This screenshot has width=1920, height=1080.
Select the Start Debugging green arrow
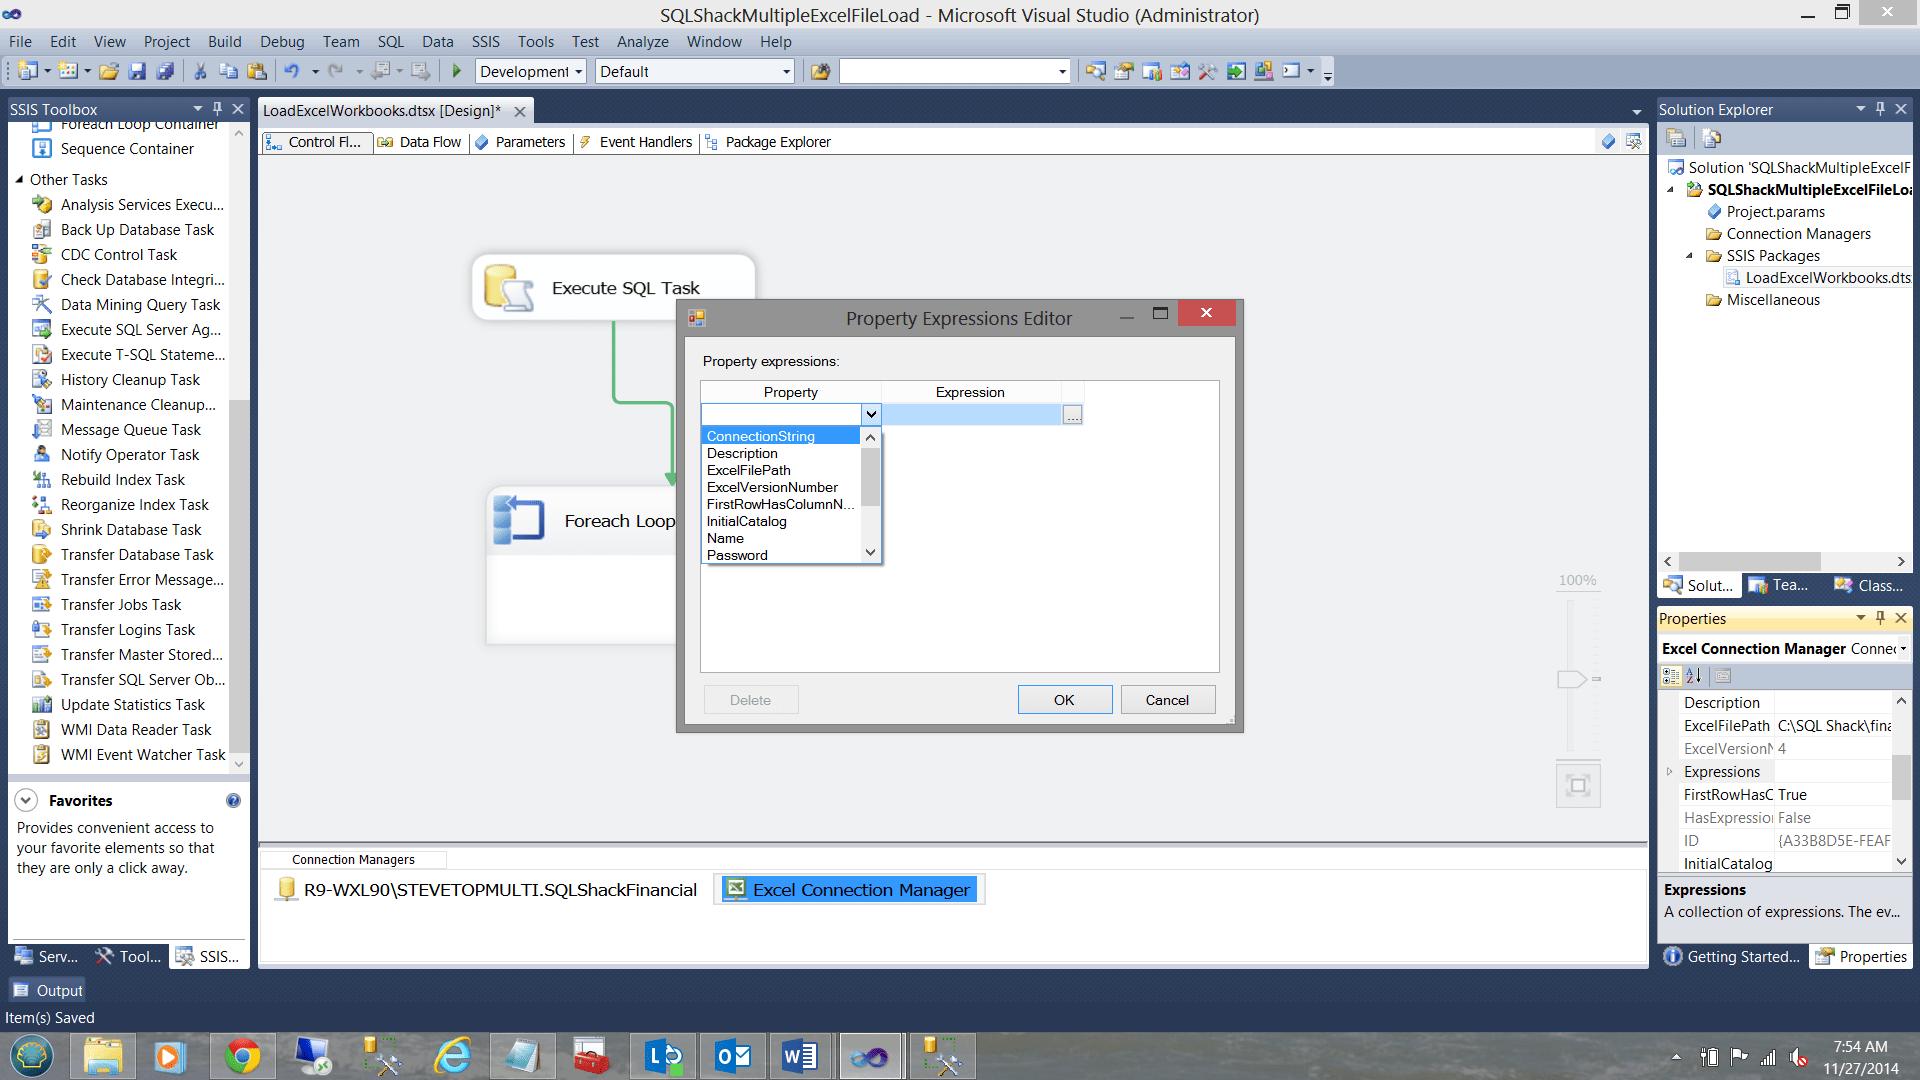[456, 71]
